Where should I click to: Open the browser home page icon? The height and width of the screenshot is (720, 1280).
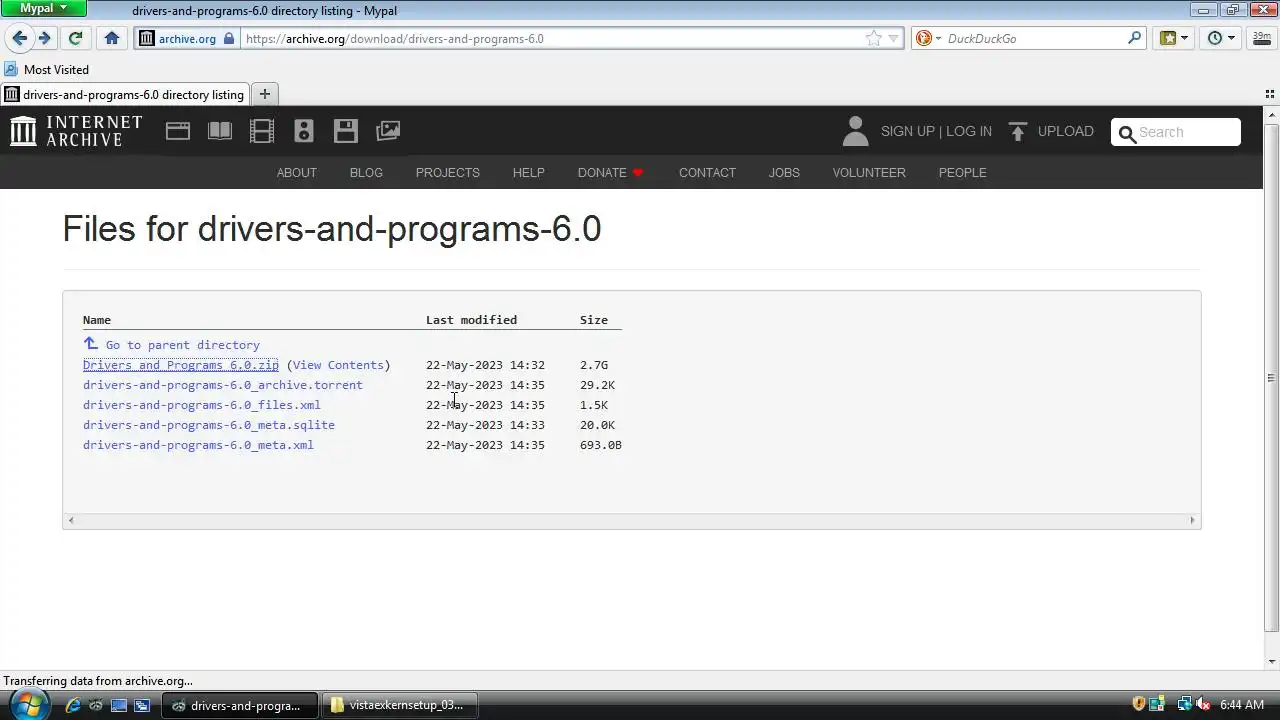coord(112,38)
